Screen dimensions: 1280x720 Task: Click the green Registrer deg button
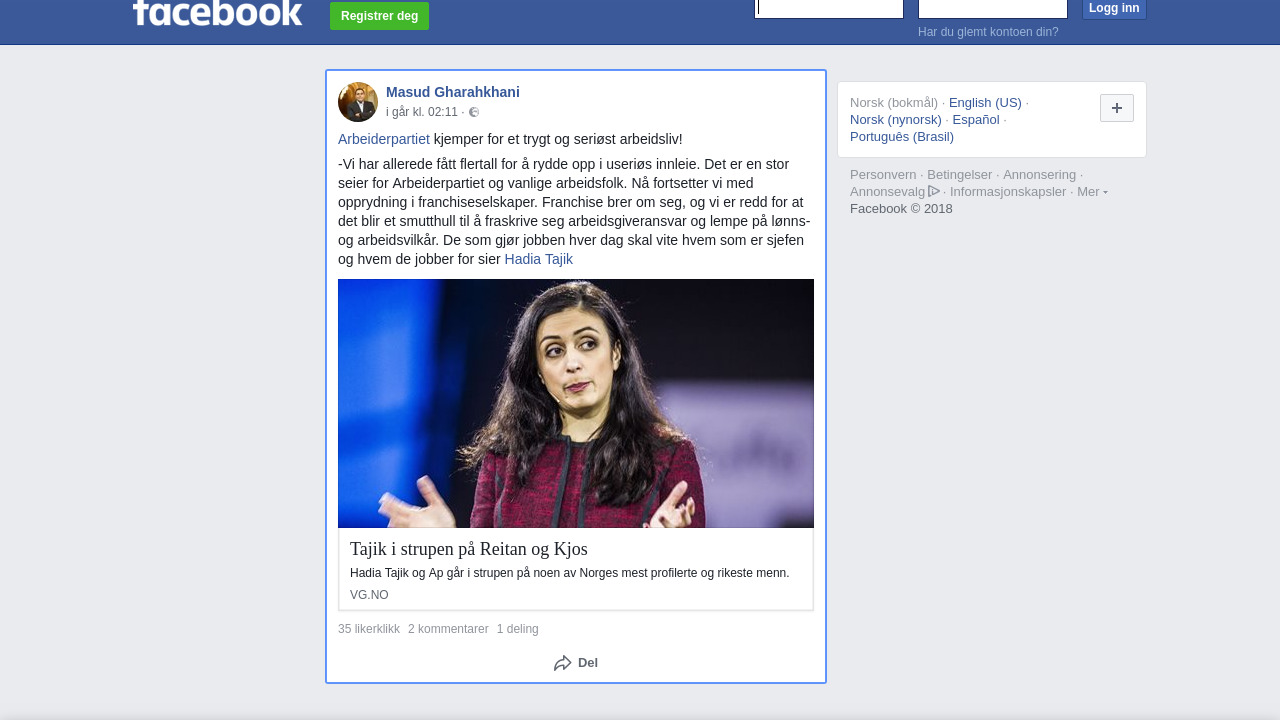pyautogui.click(x=379, y=16)
